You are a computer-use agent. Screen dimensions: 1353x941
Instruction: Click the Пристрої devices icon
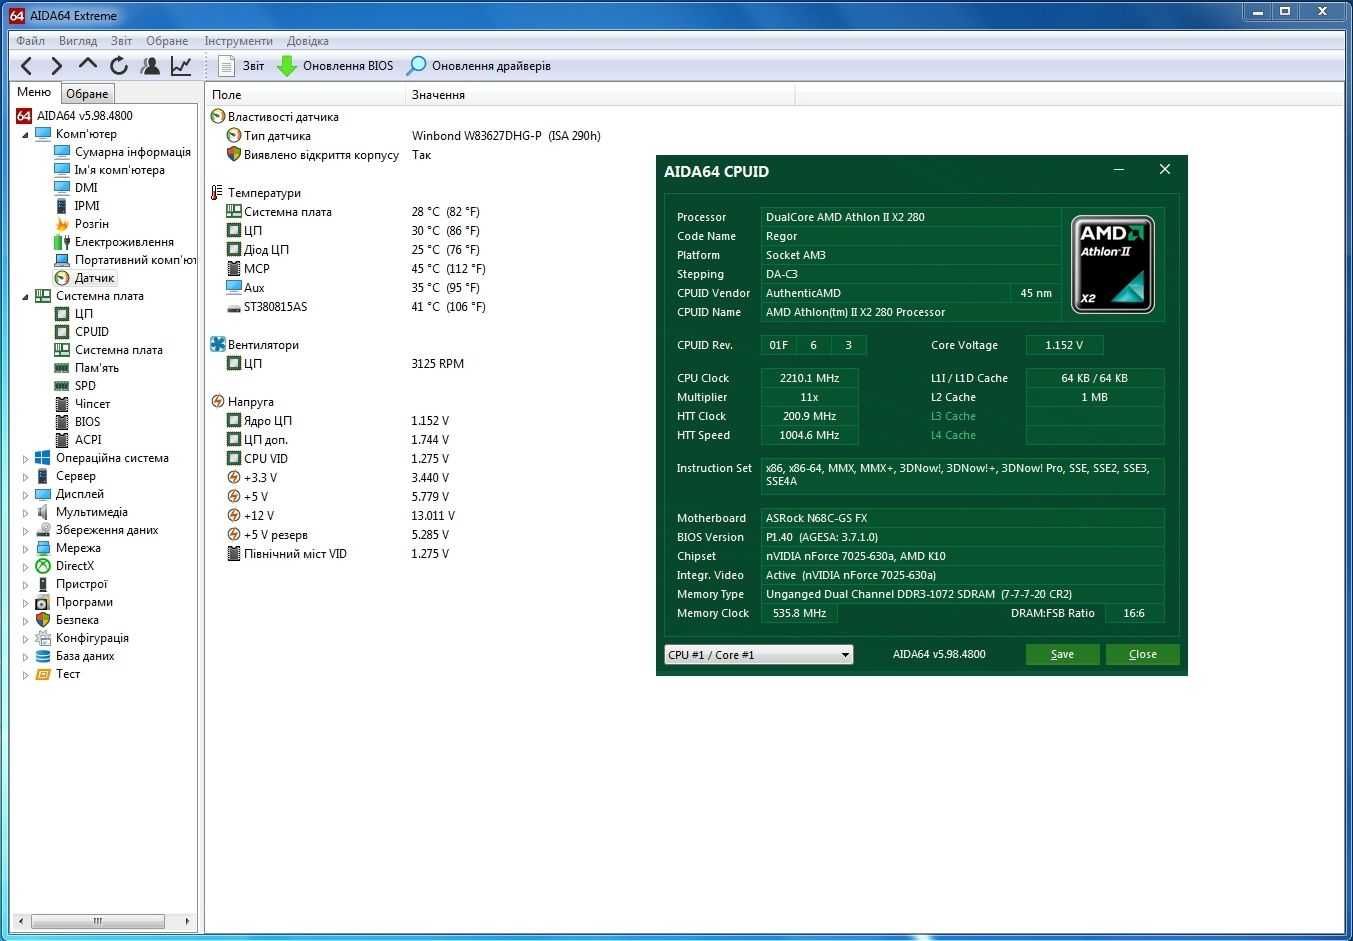[43, 584]
